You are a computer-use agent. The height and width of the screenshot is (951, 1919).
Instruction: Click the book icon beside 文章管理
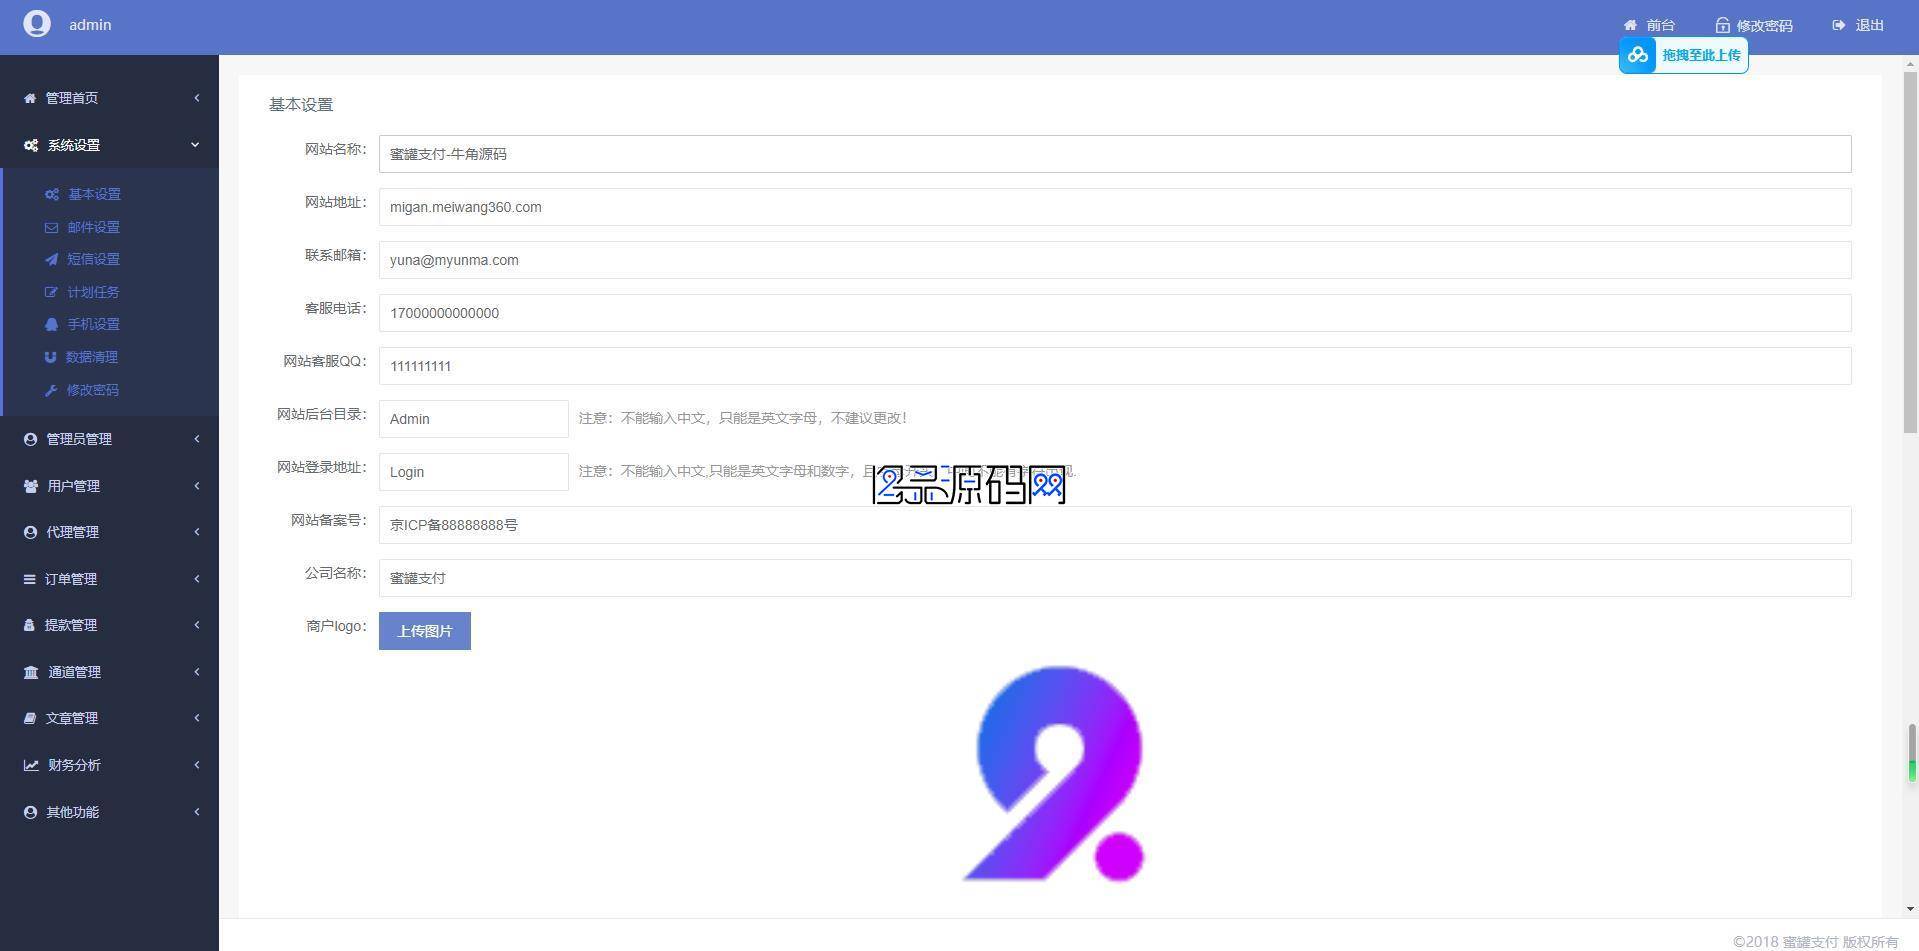coord(30,718)
